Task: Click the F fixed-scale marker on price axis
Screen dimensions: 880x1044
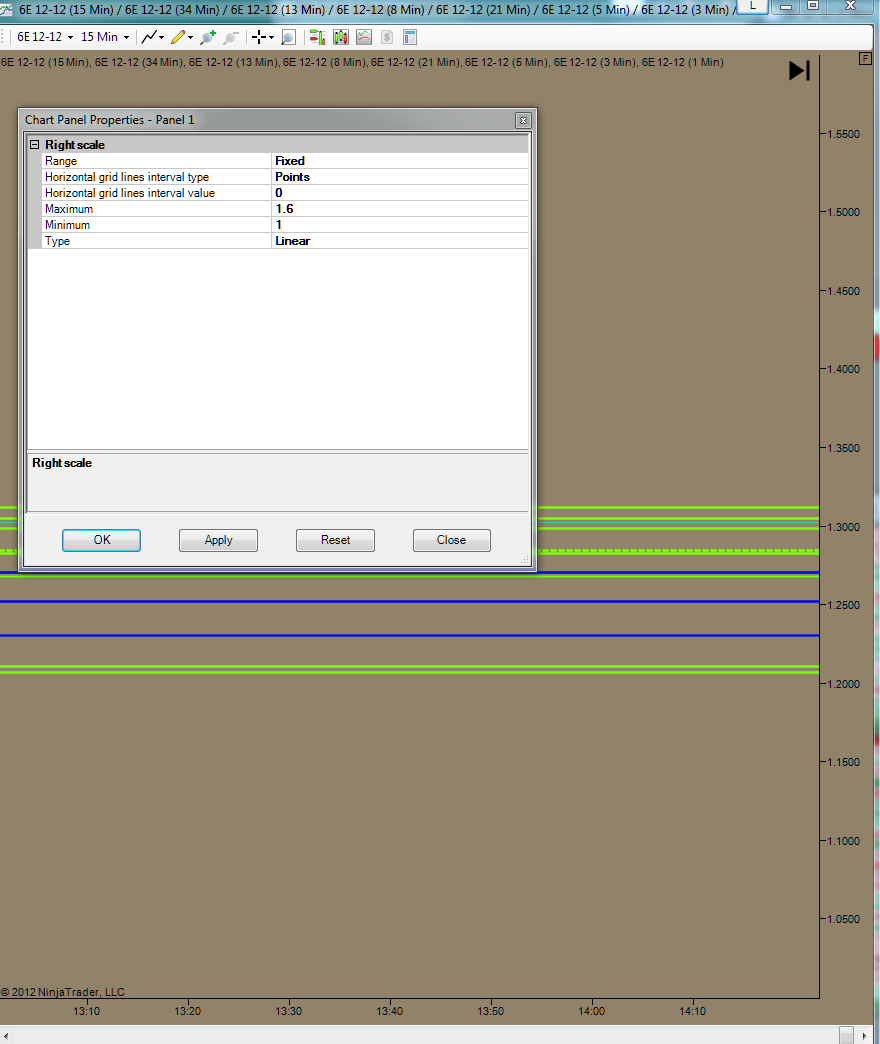Action: tap(865, 59)
